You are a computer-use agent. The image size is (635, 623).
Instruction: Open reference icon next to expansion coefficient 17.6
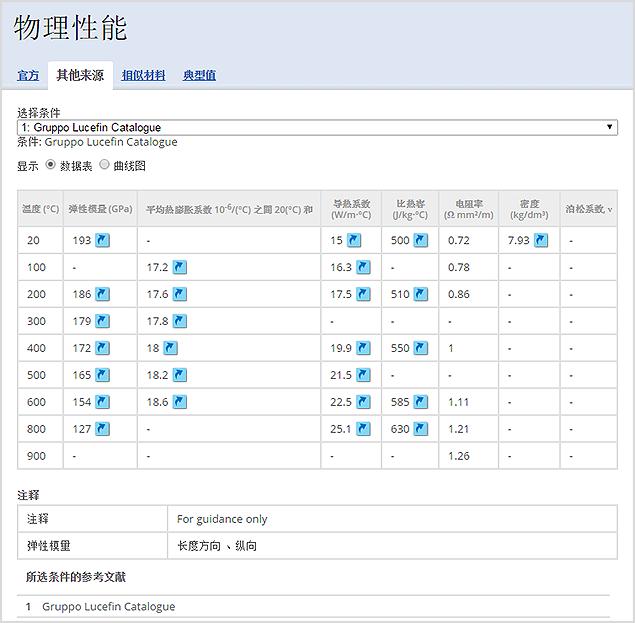(180, 294)
